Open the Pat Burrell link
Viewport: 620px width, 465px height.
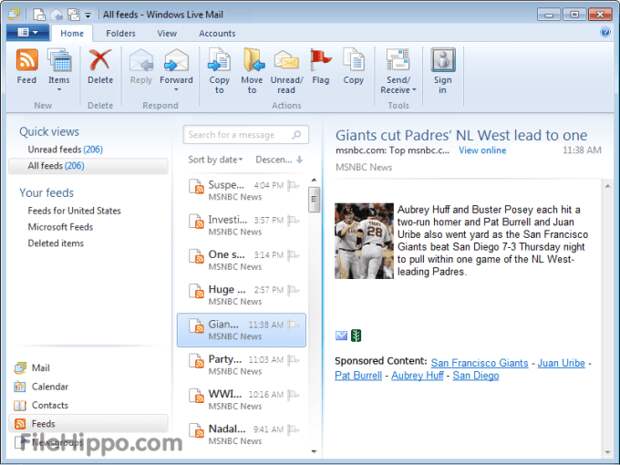click(x=358, y=376)
